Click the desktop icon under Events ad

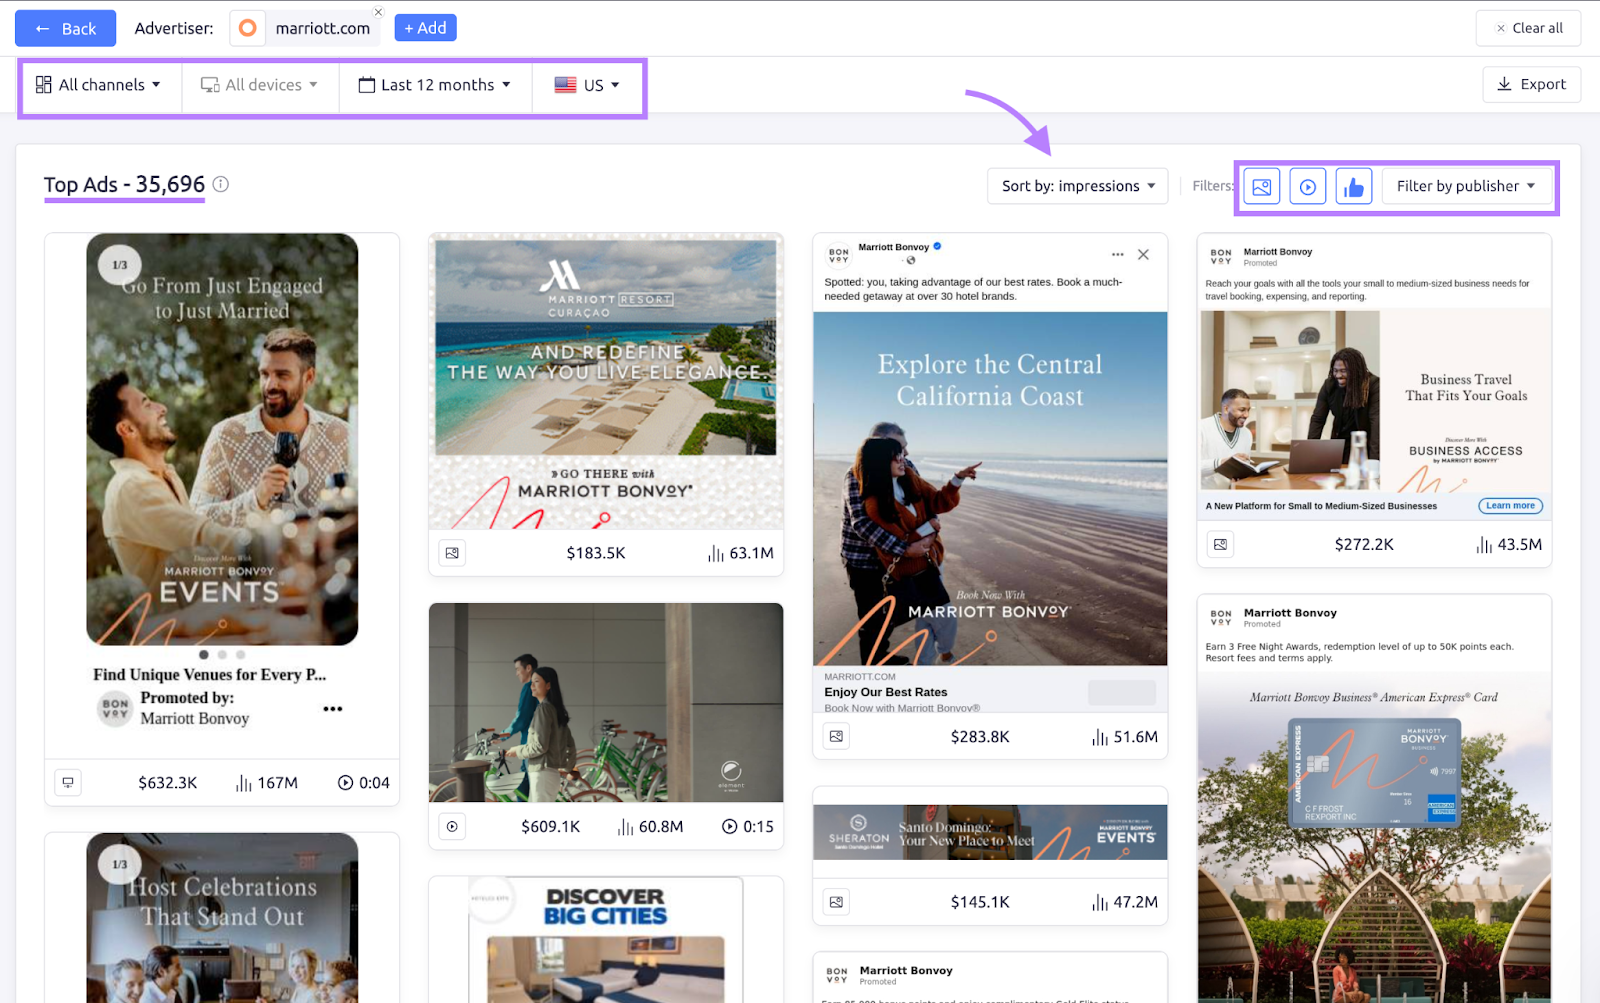coord(68,783)
